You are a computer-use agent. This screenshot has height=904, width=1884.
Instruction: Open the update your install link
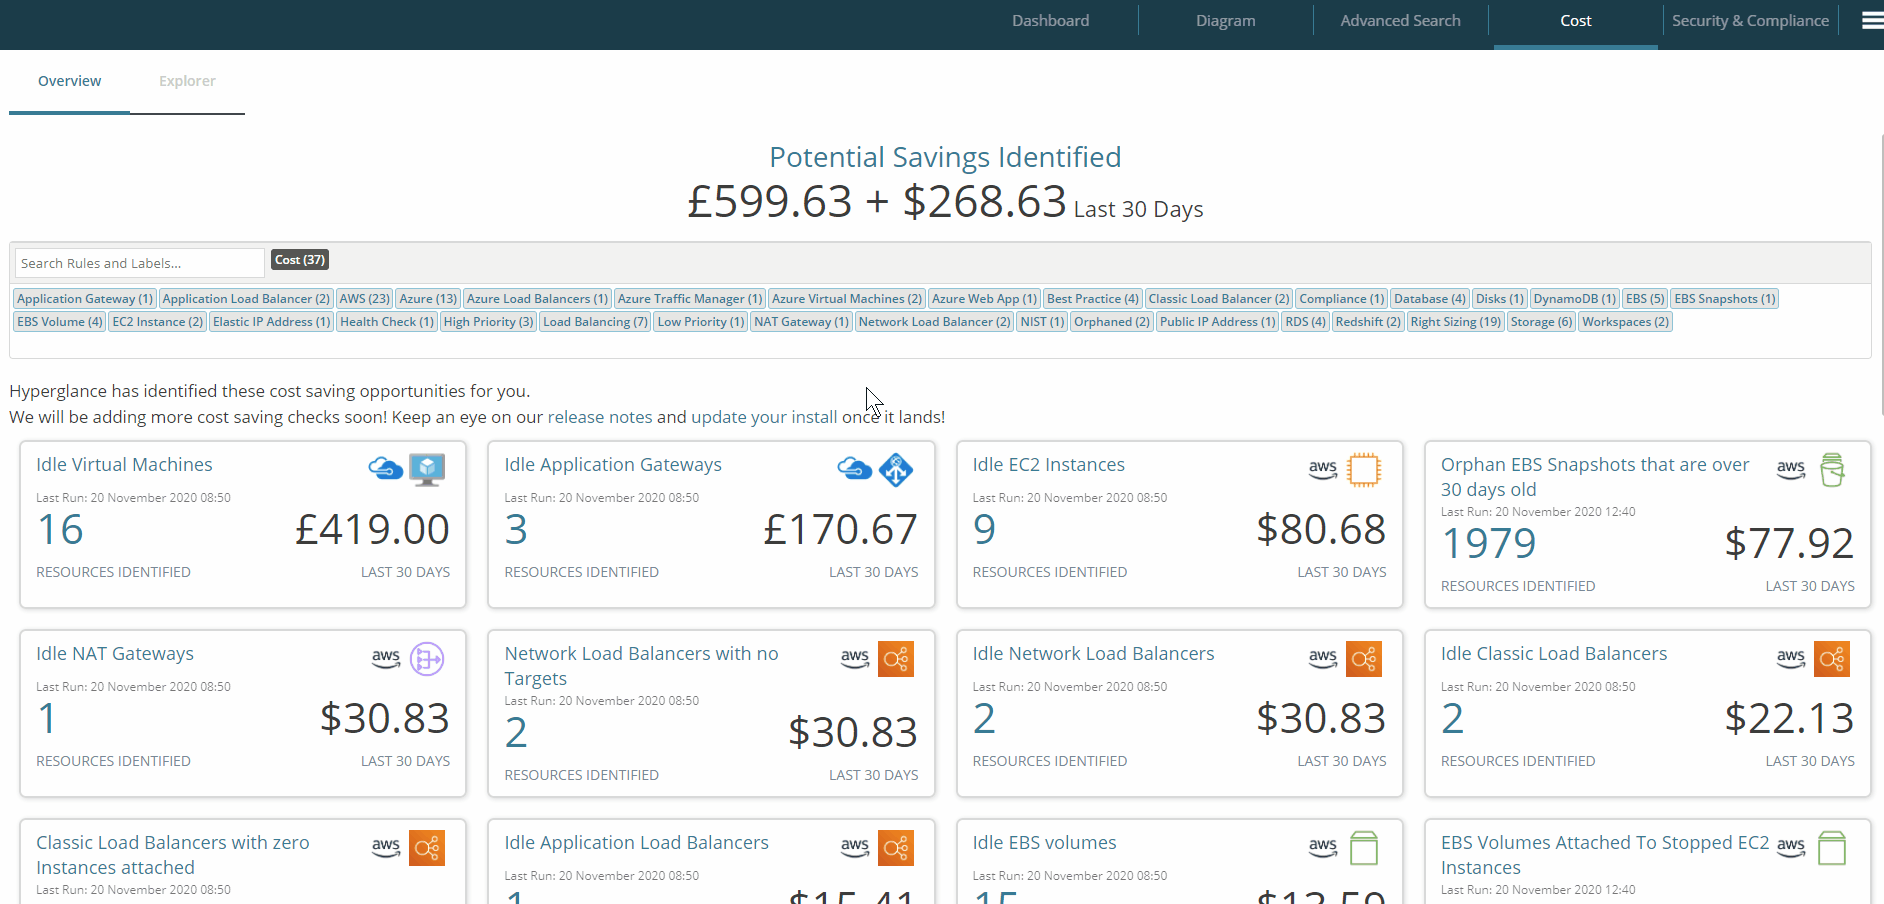pyautogui.click(x=764, y=417)
